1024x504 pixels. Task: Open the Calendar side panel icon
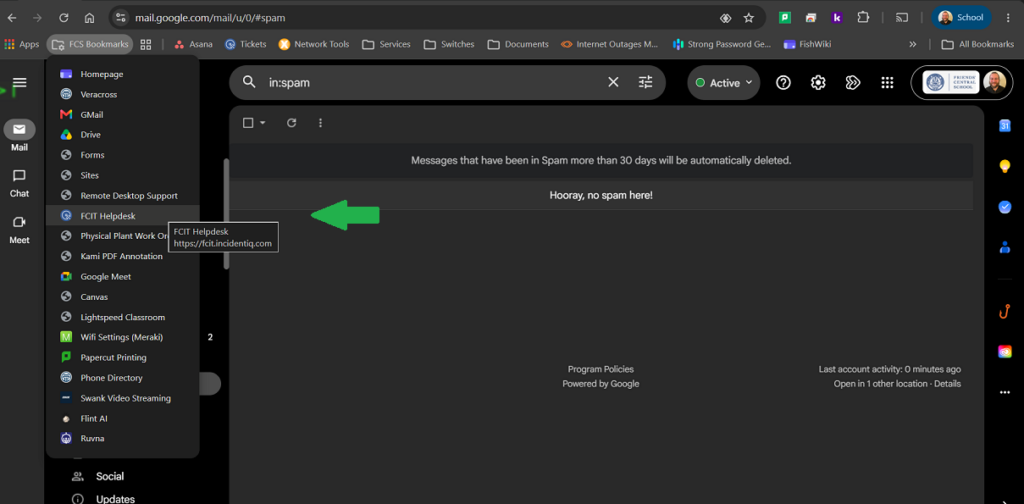point(1004,126)
